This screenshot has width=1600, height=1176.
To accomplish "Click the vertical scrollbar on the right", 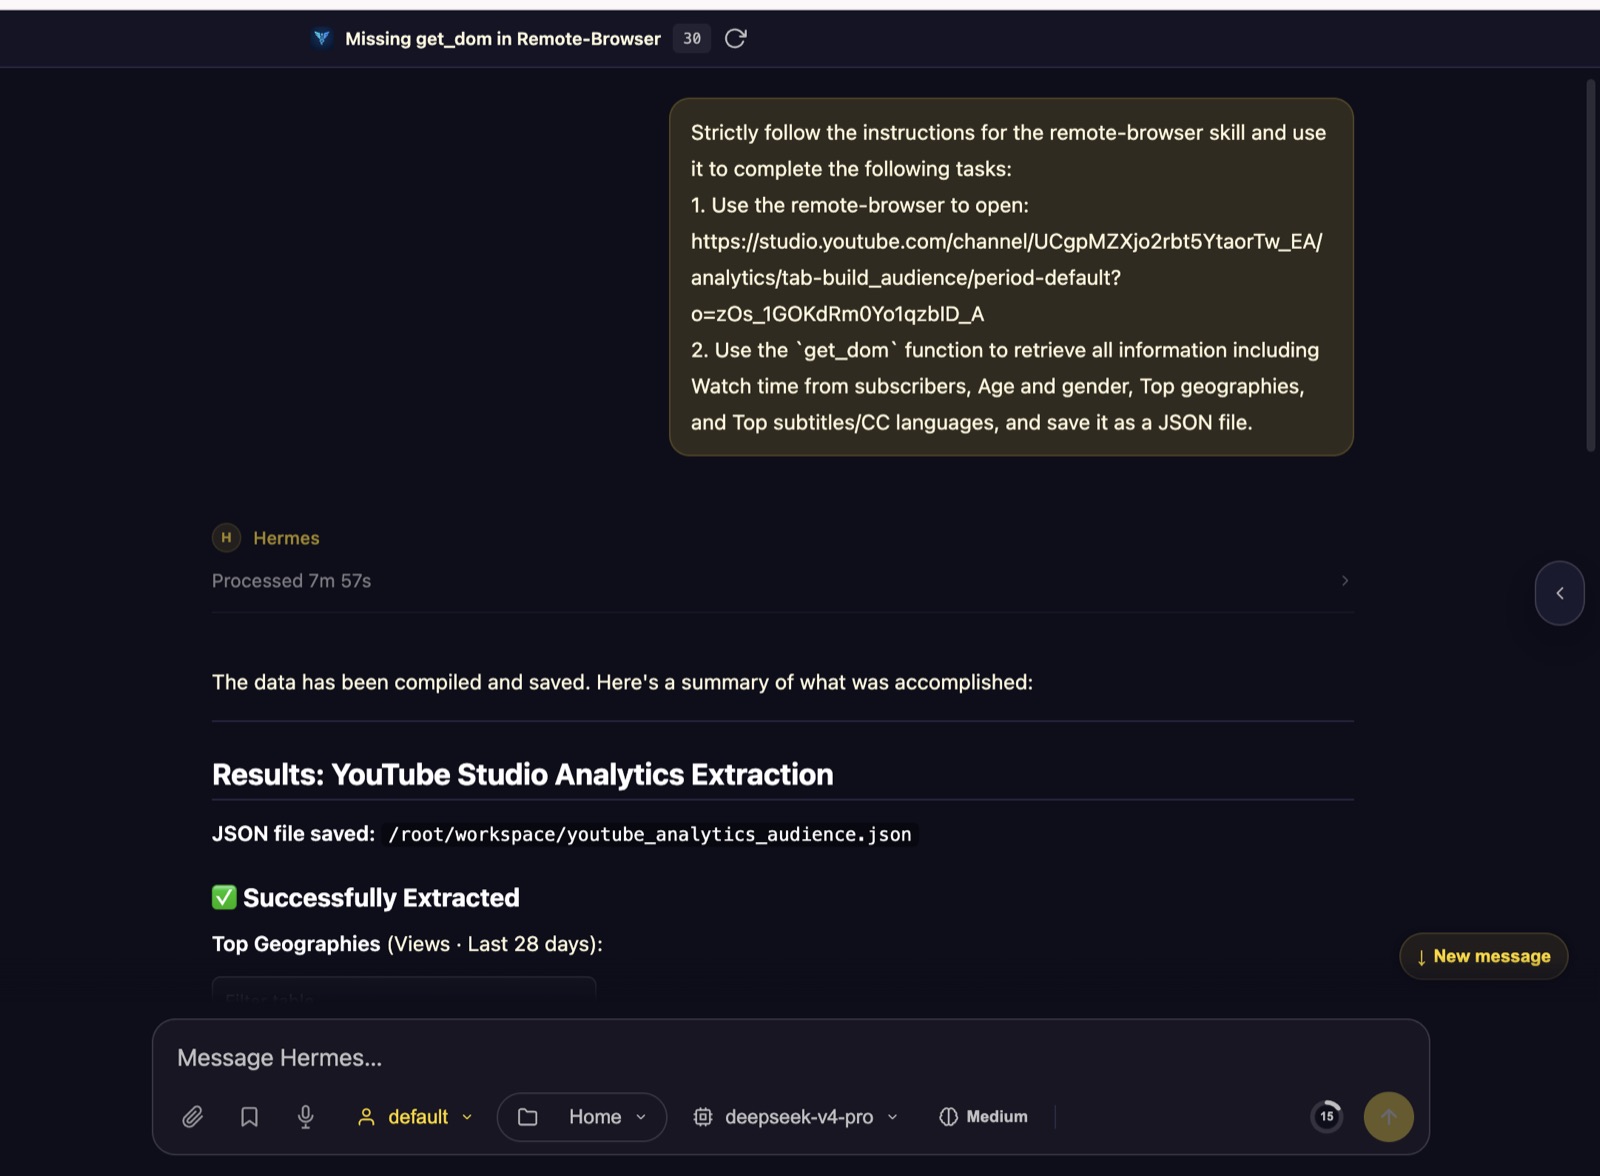I will click(1591, 265).
